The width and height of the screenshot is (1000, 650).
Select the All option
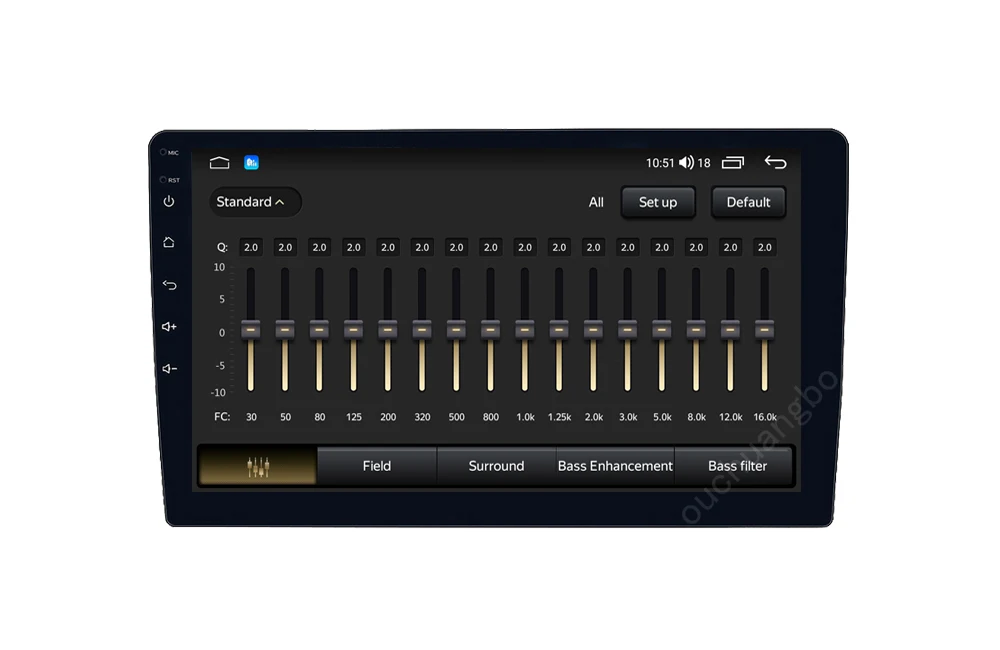click(596, 202)
